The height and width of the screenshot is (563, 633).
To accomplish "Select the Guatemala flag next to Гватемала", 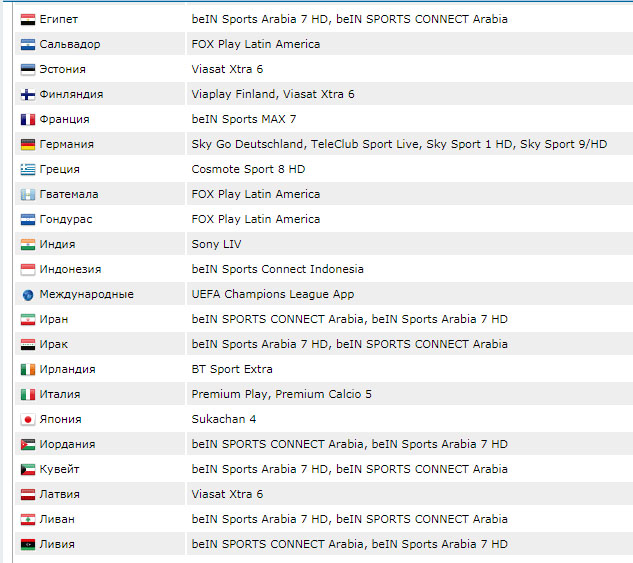I will [x=28, y=195].
